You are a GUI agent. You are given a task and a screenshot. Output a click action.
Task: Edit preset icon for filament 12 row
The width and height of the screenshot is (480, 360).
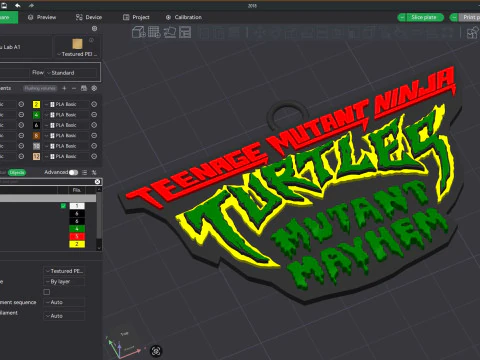[x=94, y=156]
